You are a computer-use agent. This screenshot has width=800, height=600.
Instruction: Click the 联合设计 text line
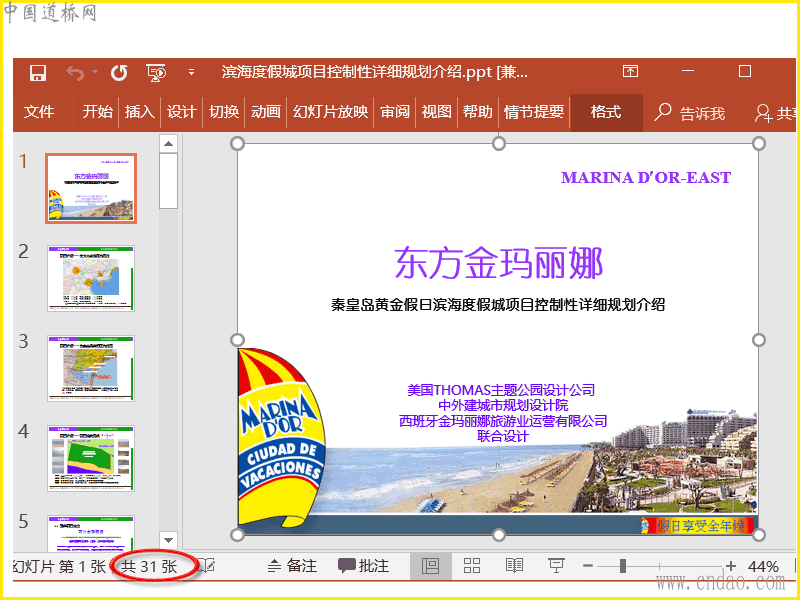pos(503,436)
